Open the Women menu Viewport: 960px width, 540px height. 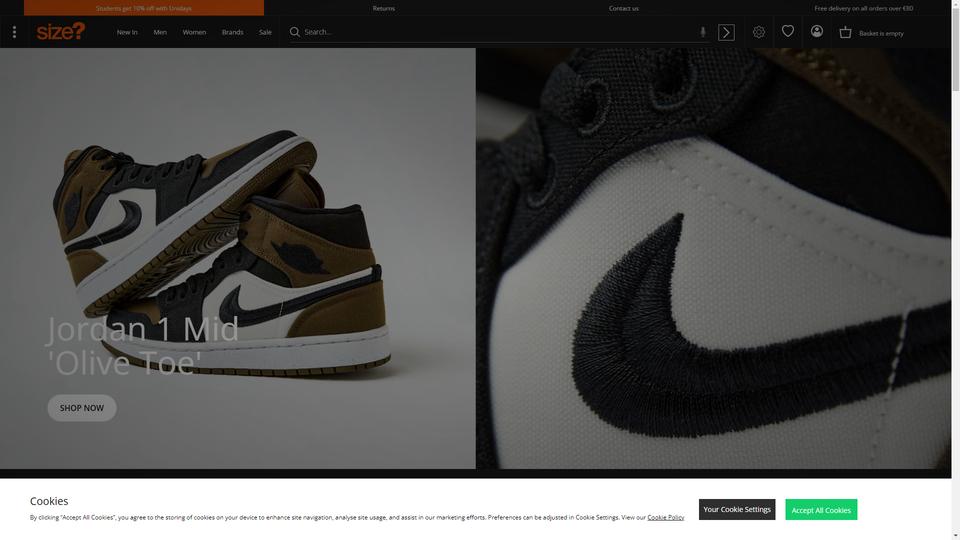pyautogui.click(x=194, y=32)
